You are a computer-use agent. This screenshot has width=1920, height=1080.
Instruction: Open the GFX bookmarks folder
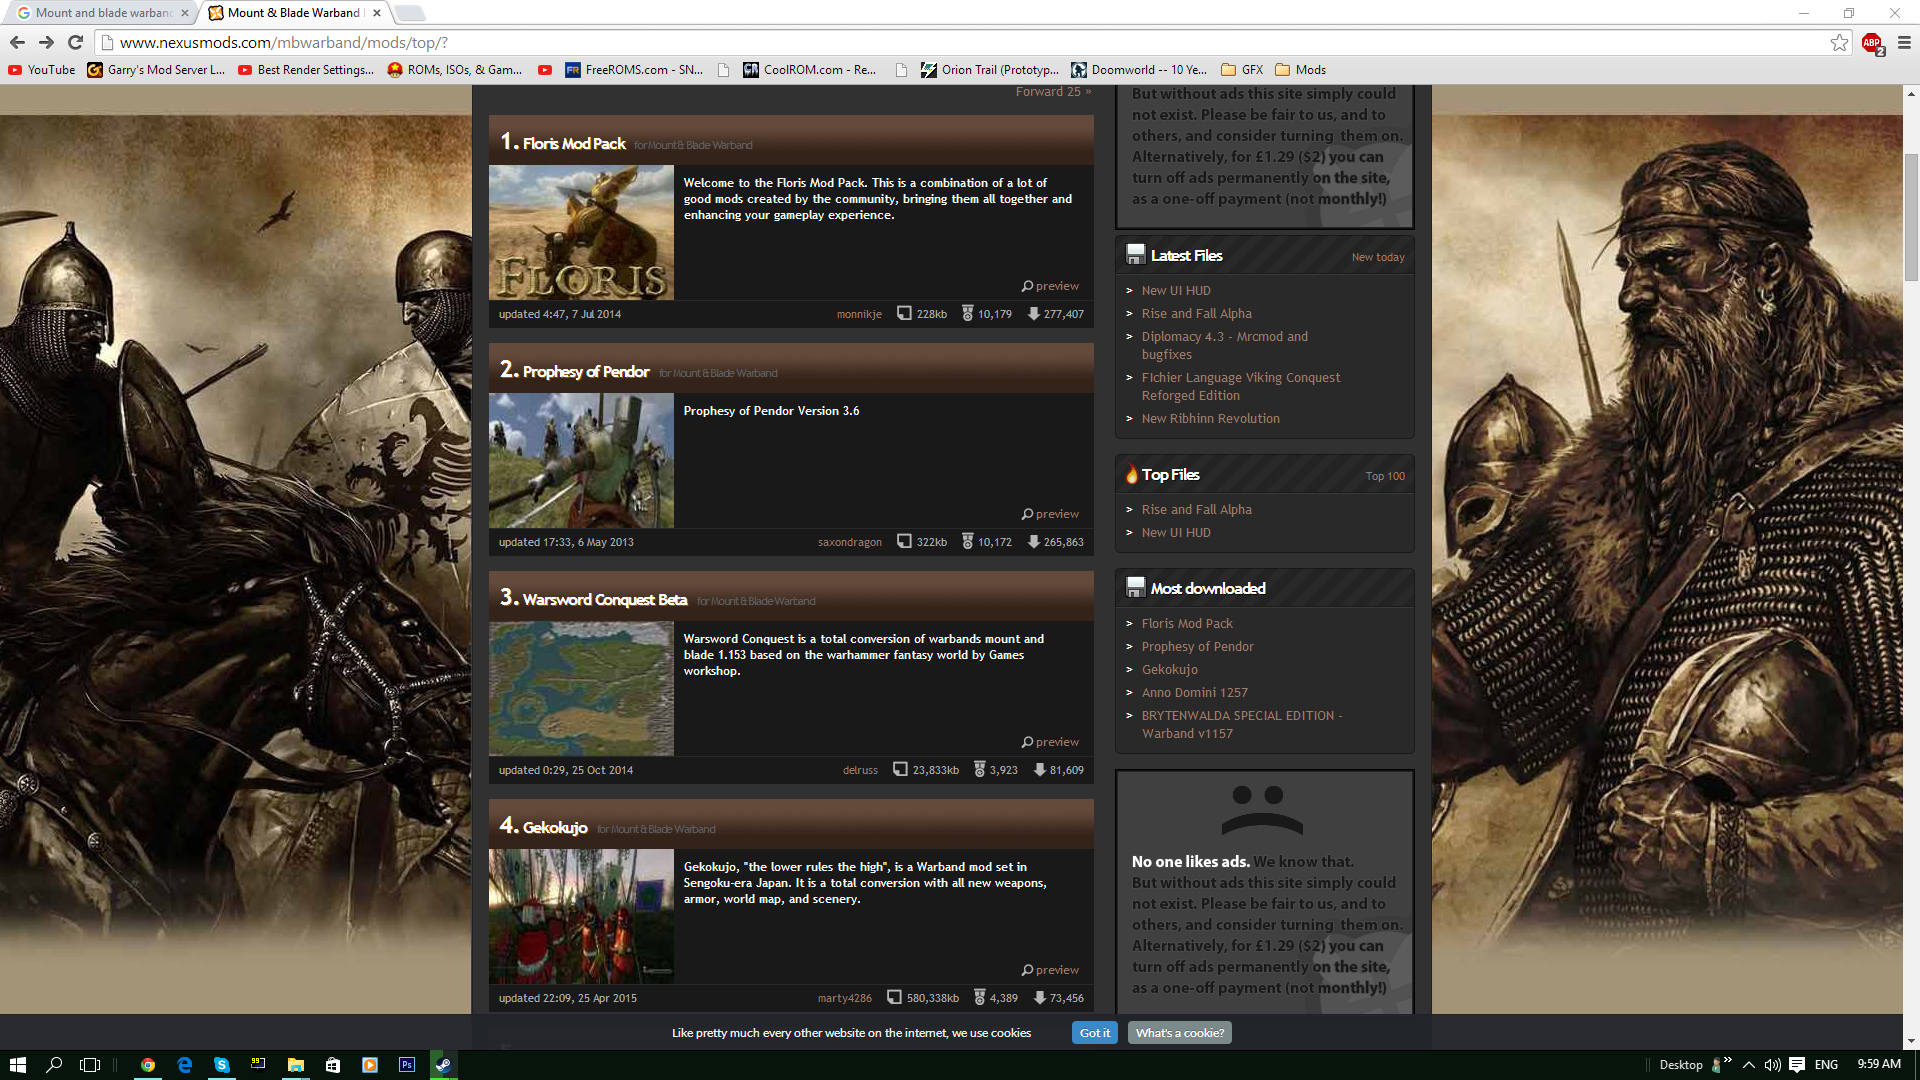point(1242,70)
